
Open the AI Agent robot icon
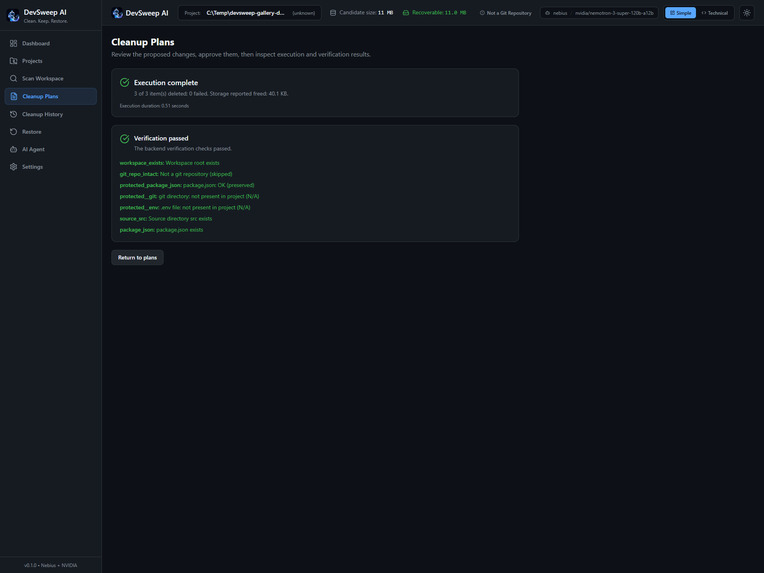[x=13, y=149]
